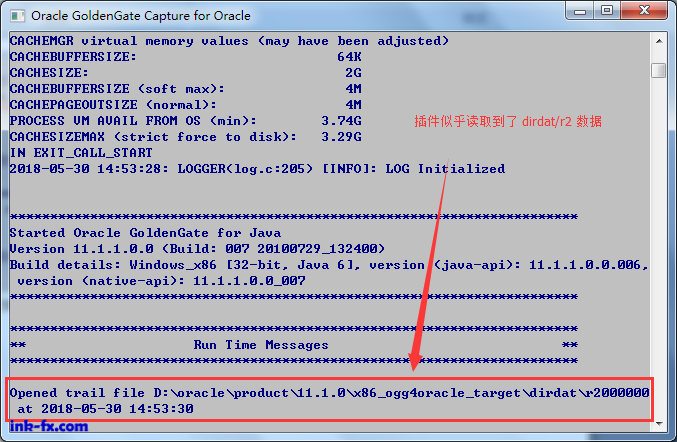Click the scrollbar down arrow
The height and width of the screenshot is (442, 677).
click(659, 423)
